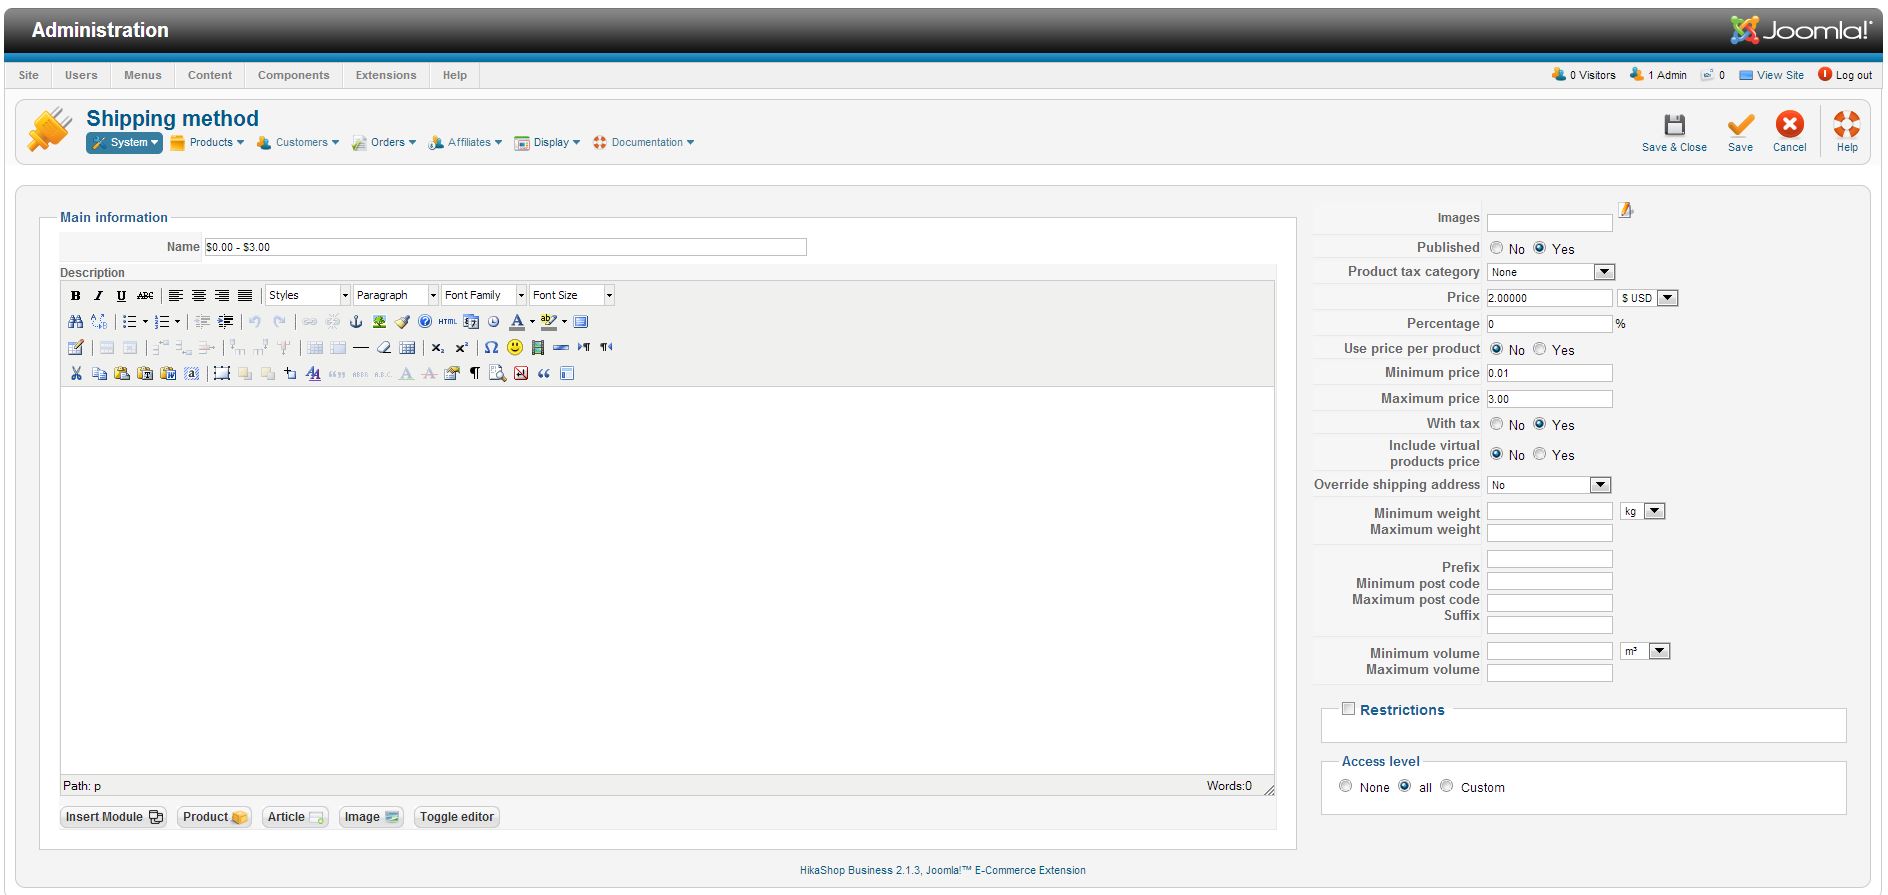Select Yes for Include virtual products price
The height and width of the screenshot is (895, 1888).
pyautogui.click(x=1540, y=454)
